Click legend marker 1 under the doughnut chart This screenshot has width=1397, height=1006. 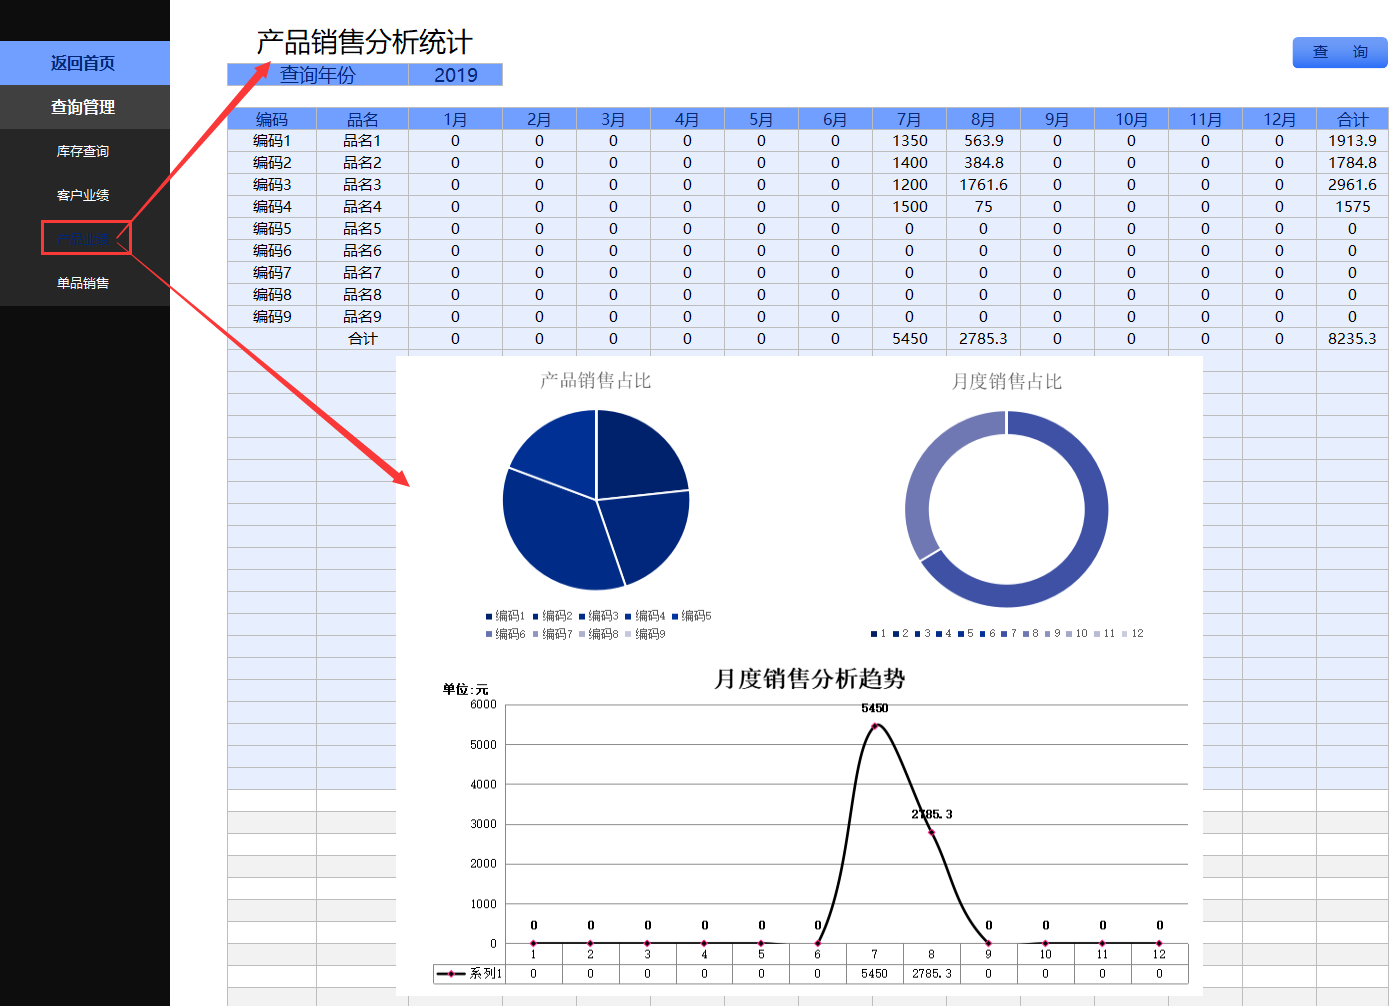(x=874, y=633)
